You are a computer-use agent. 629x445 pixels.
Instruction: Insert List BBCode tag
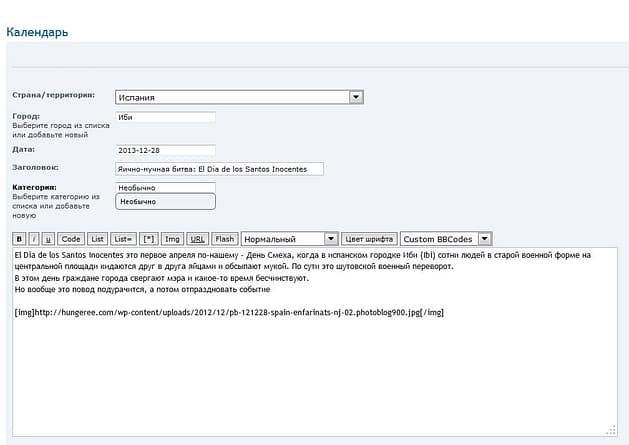[97, 239]
